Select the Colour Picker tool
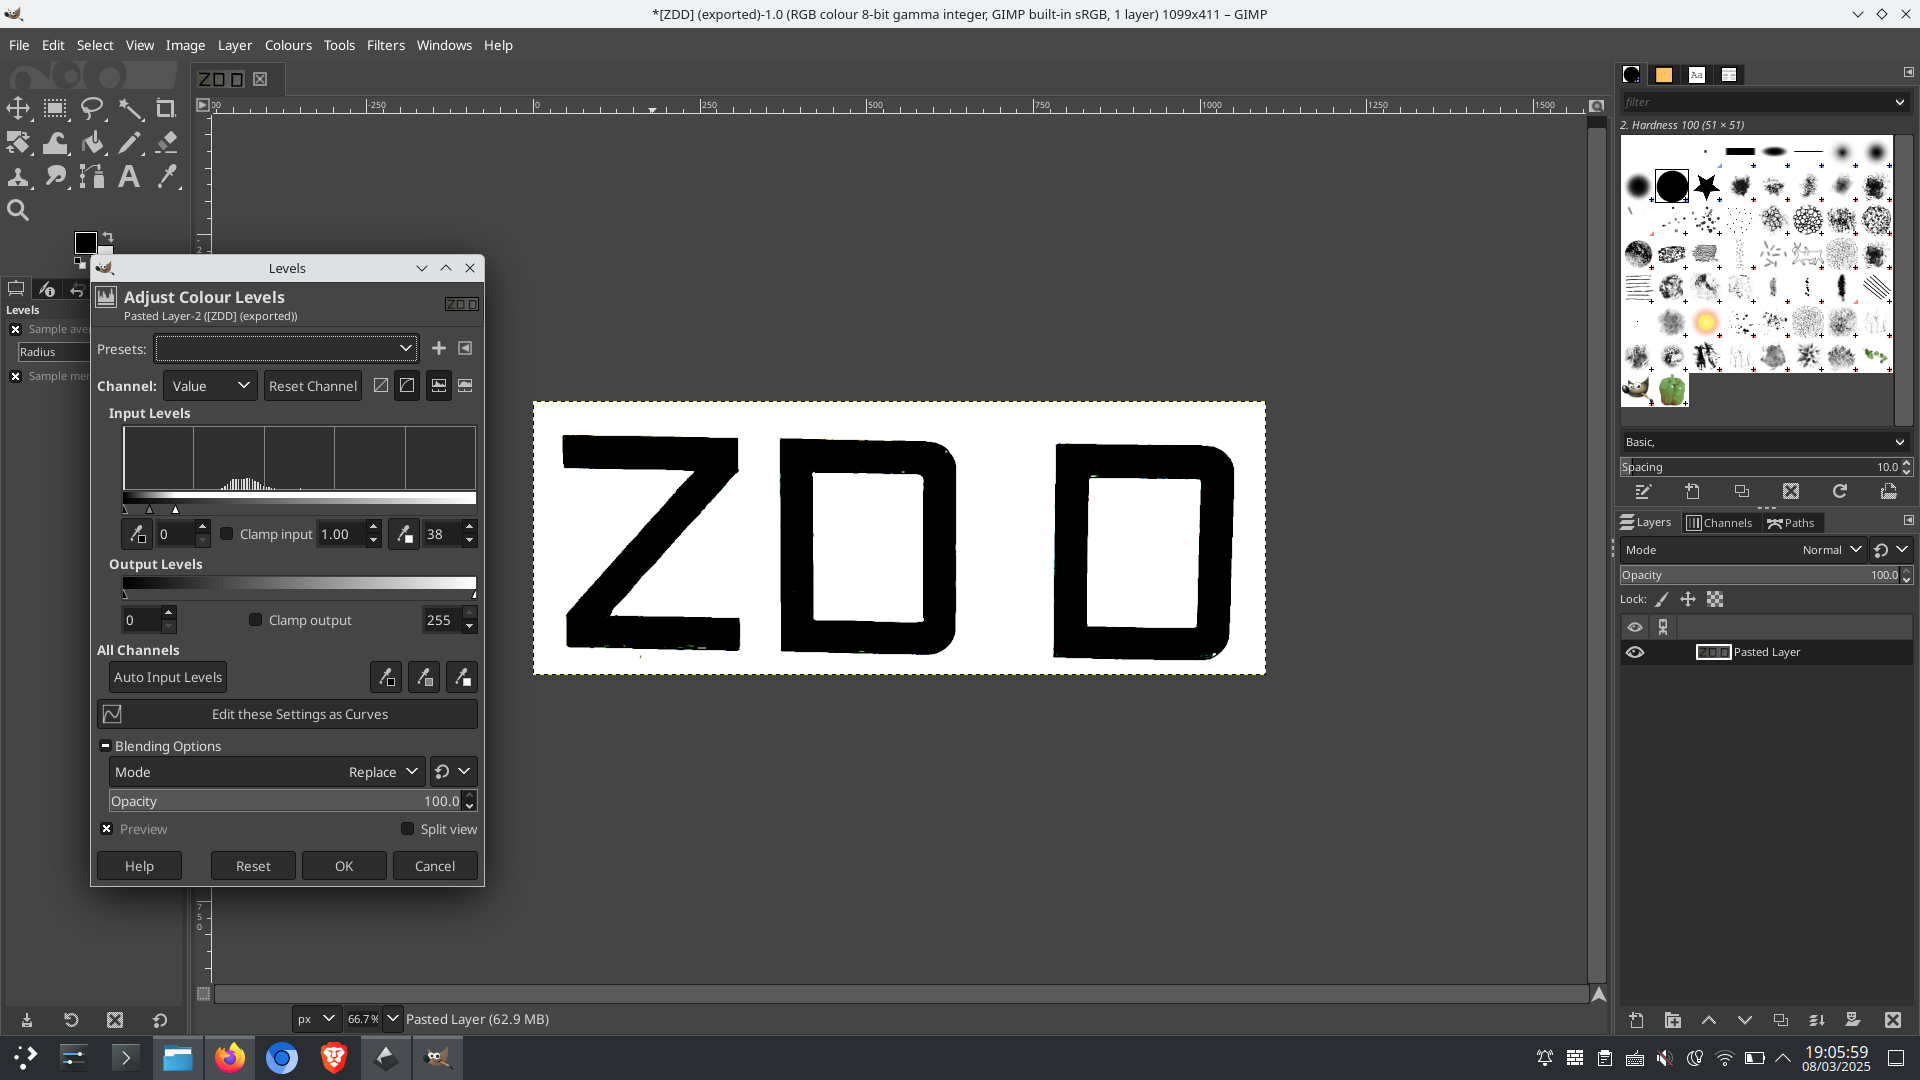This screenshot has width=1920, height=1080. [x=166, y=177]
